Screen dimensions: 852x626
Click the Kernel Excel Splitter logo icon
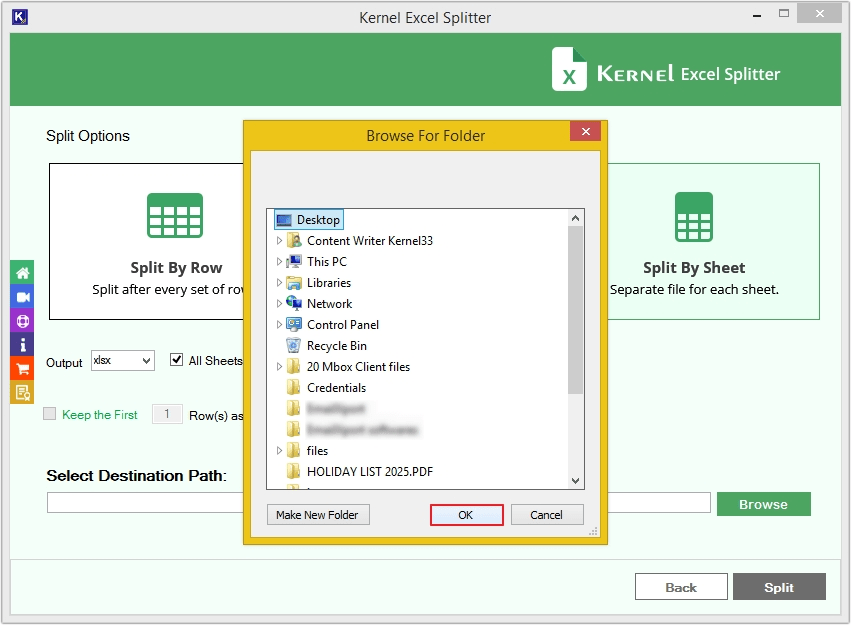pyautogui.click(x=569, y=69)
